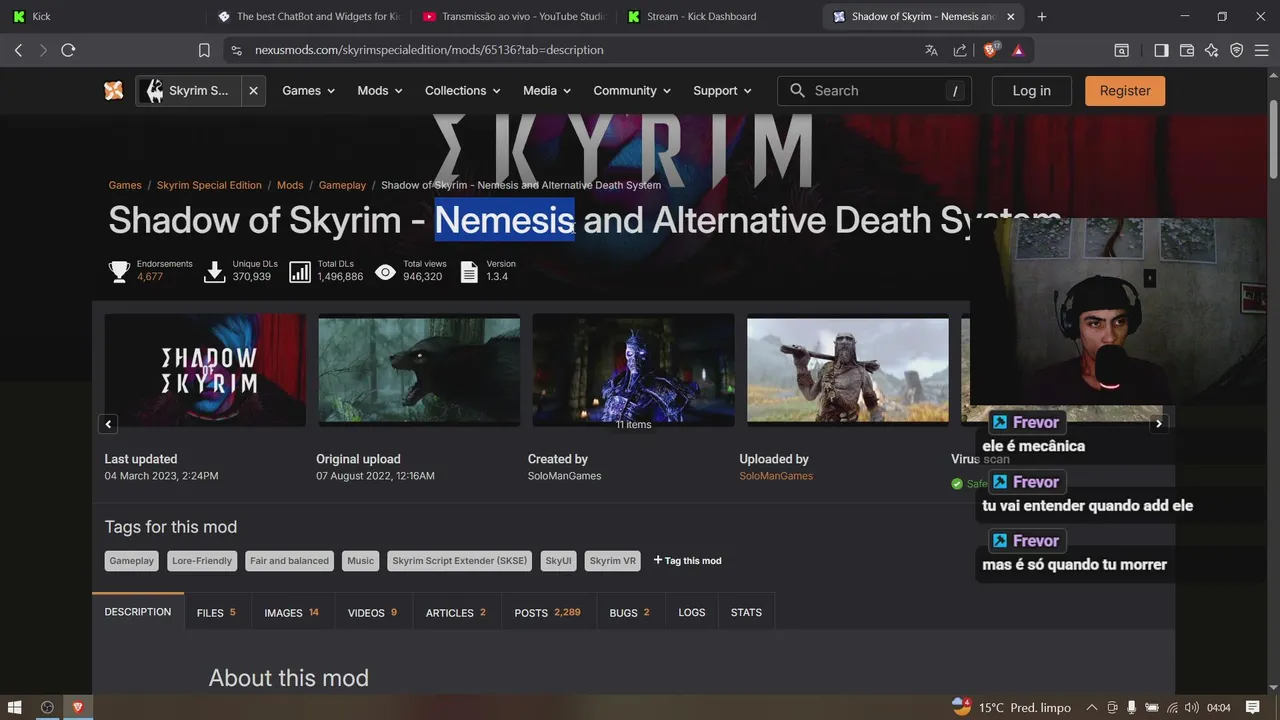Open the VIDEOS tab
This screenshot has width=1280, height=720.
[x=372, y=612]
